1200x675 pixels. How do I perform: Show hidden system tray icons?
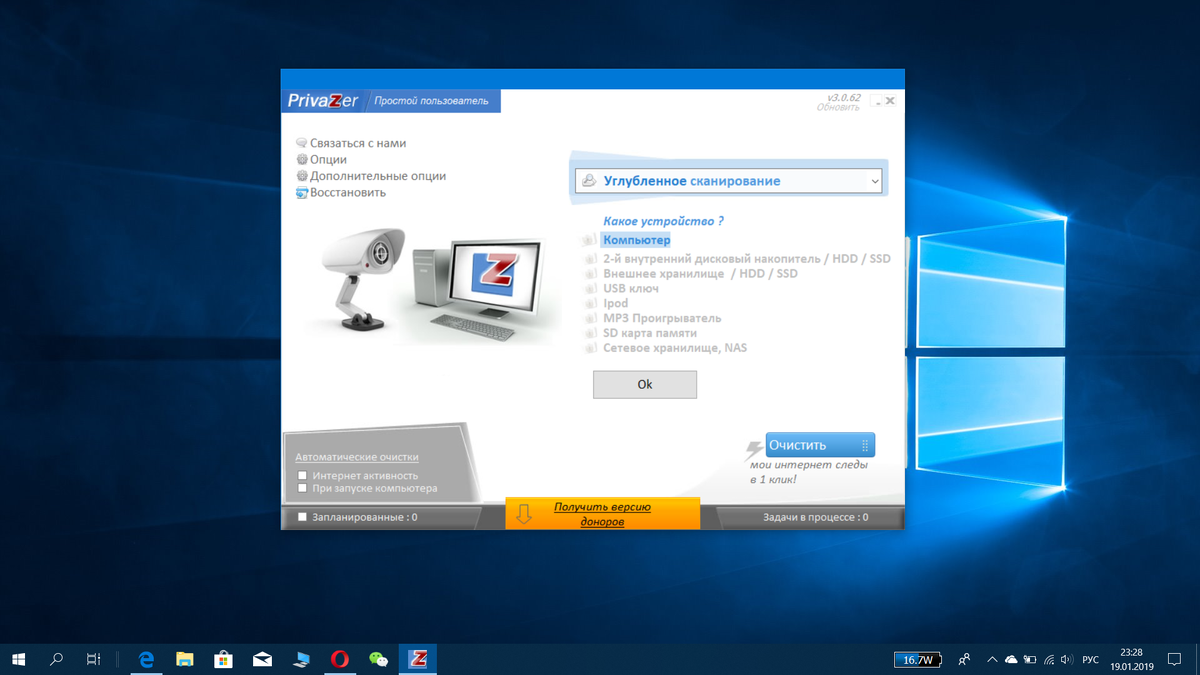point(992,659)
